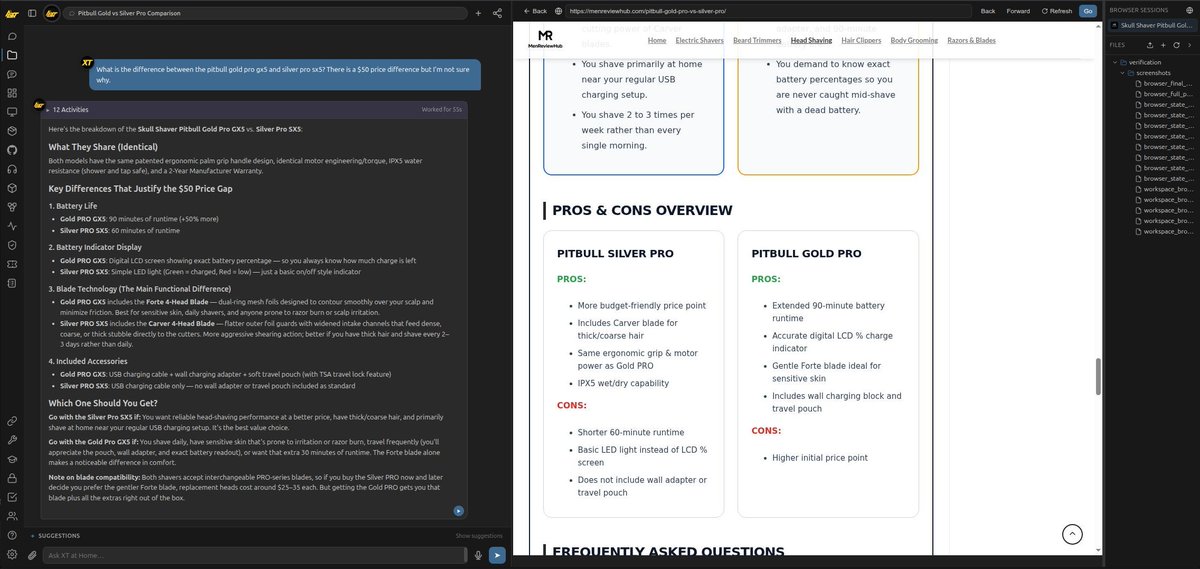Image resolution: width=1200 pixels, height=569 pixels.
Task: Open the Electric Shavers nav link
Action: (x=699, y=40)
